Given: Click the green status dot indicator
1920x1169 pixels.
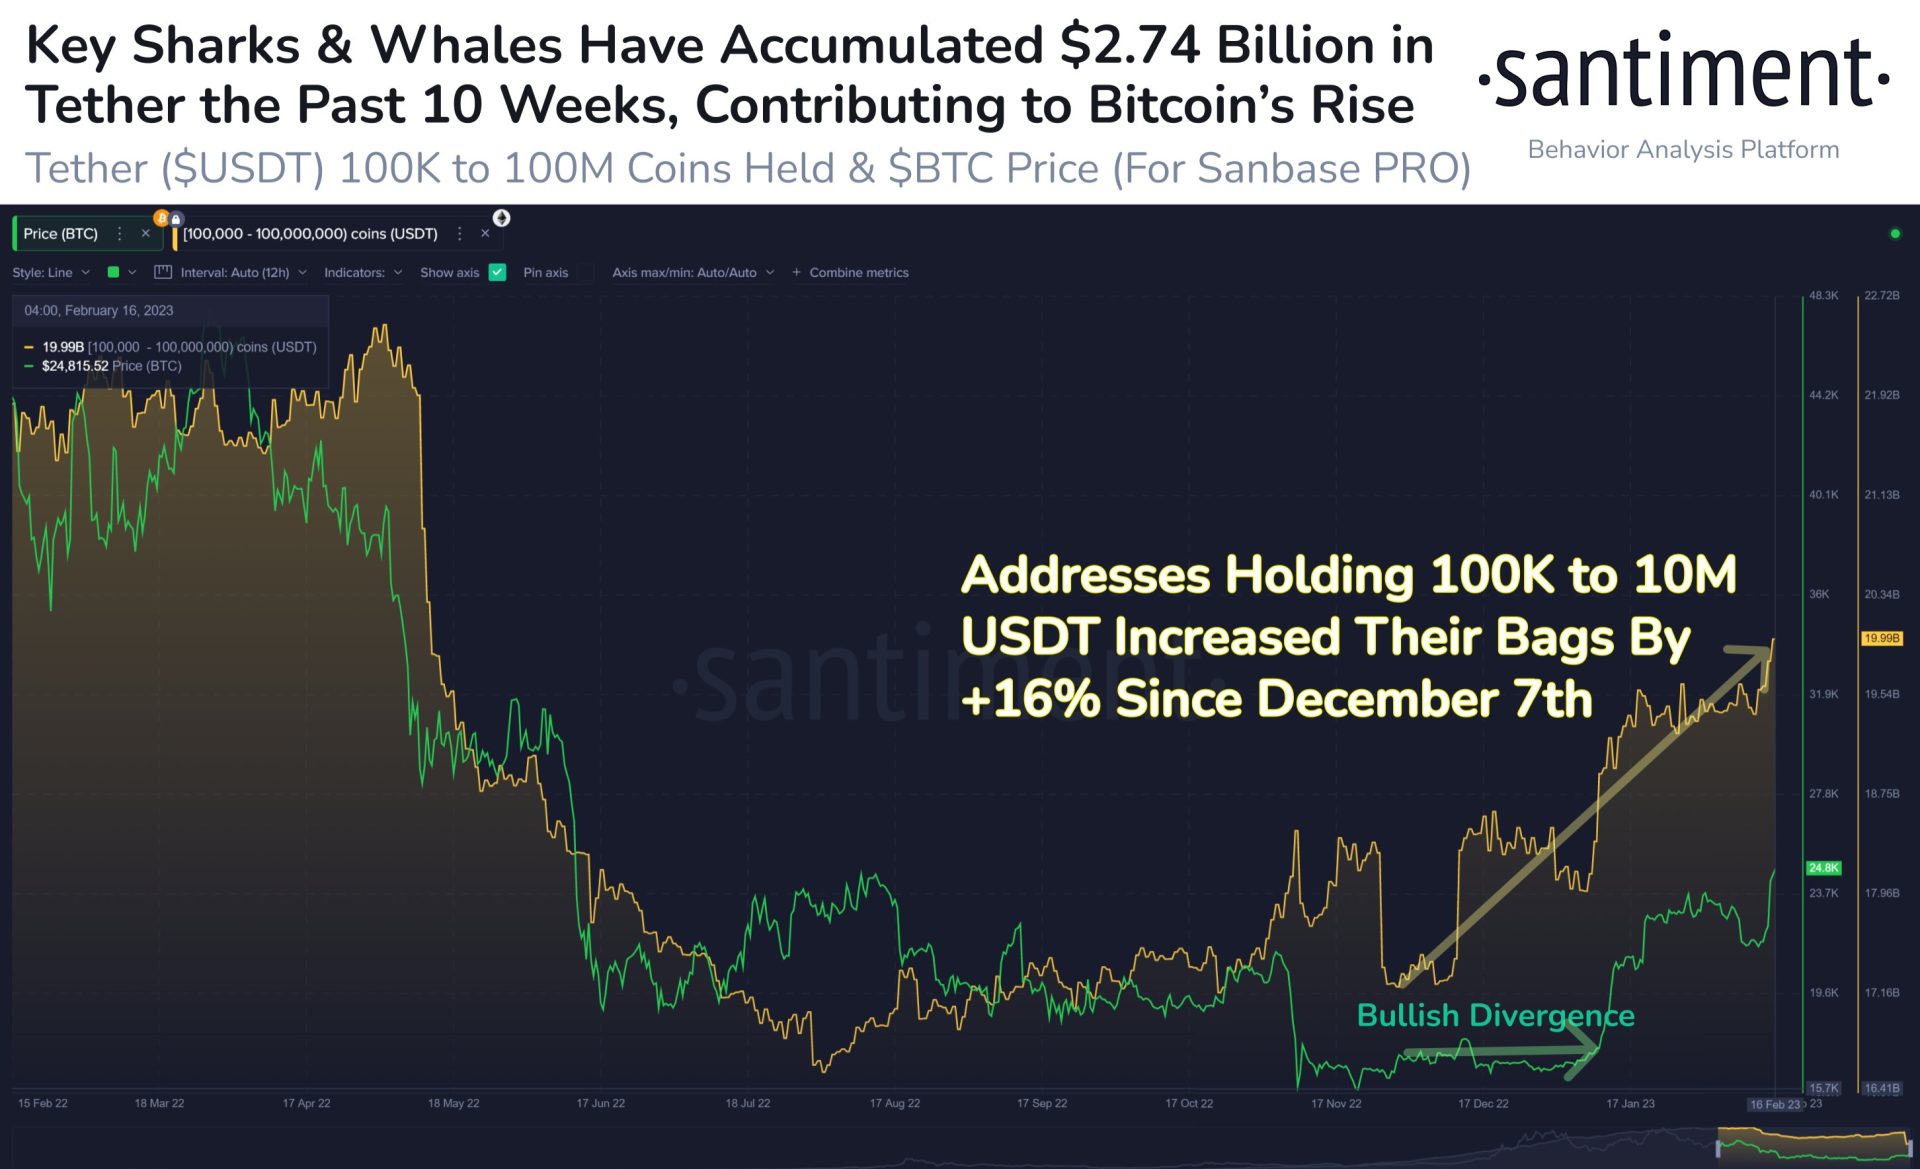Looking at the screenshot, I should (1894, 234).
